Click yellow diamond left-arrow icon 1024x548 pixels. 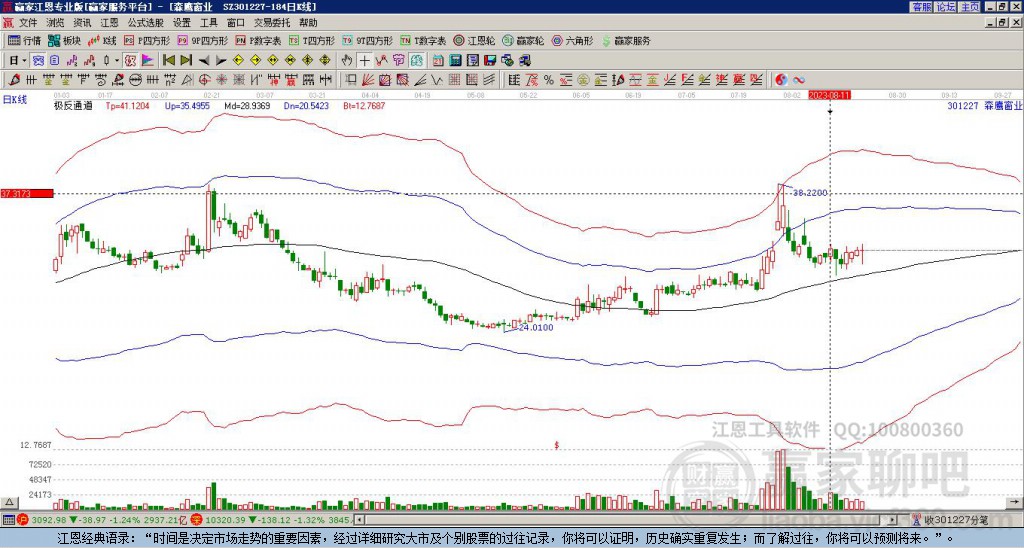click(x=238, y=61)
